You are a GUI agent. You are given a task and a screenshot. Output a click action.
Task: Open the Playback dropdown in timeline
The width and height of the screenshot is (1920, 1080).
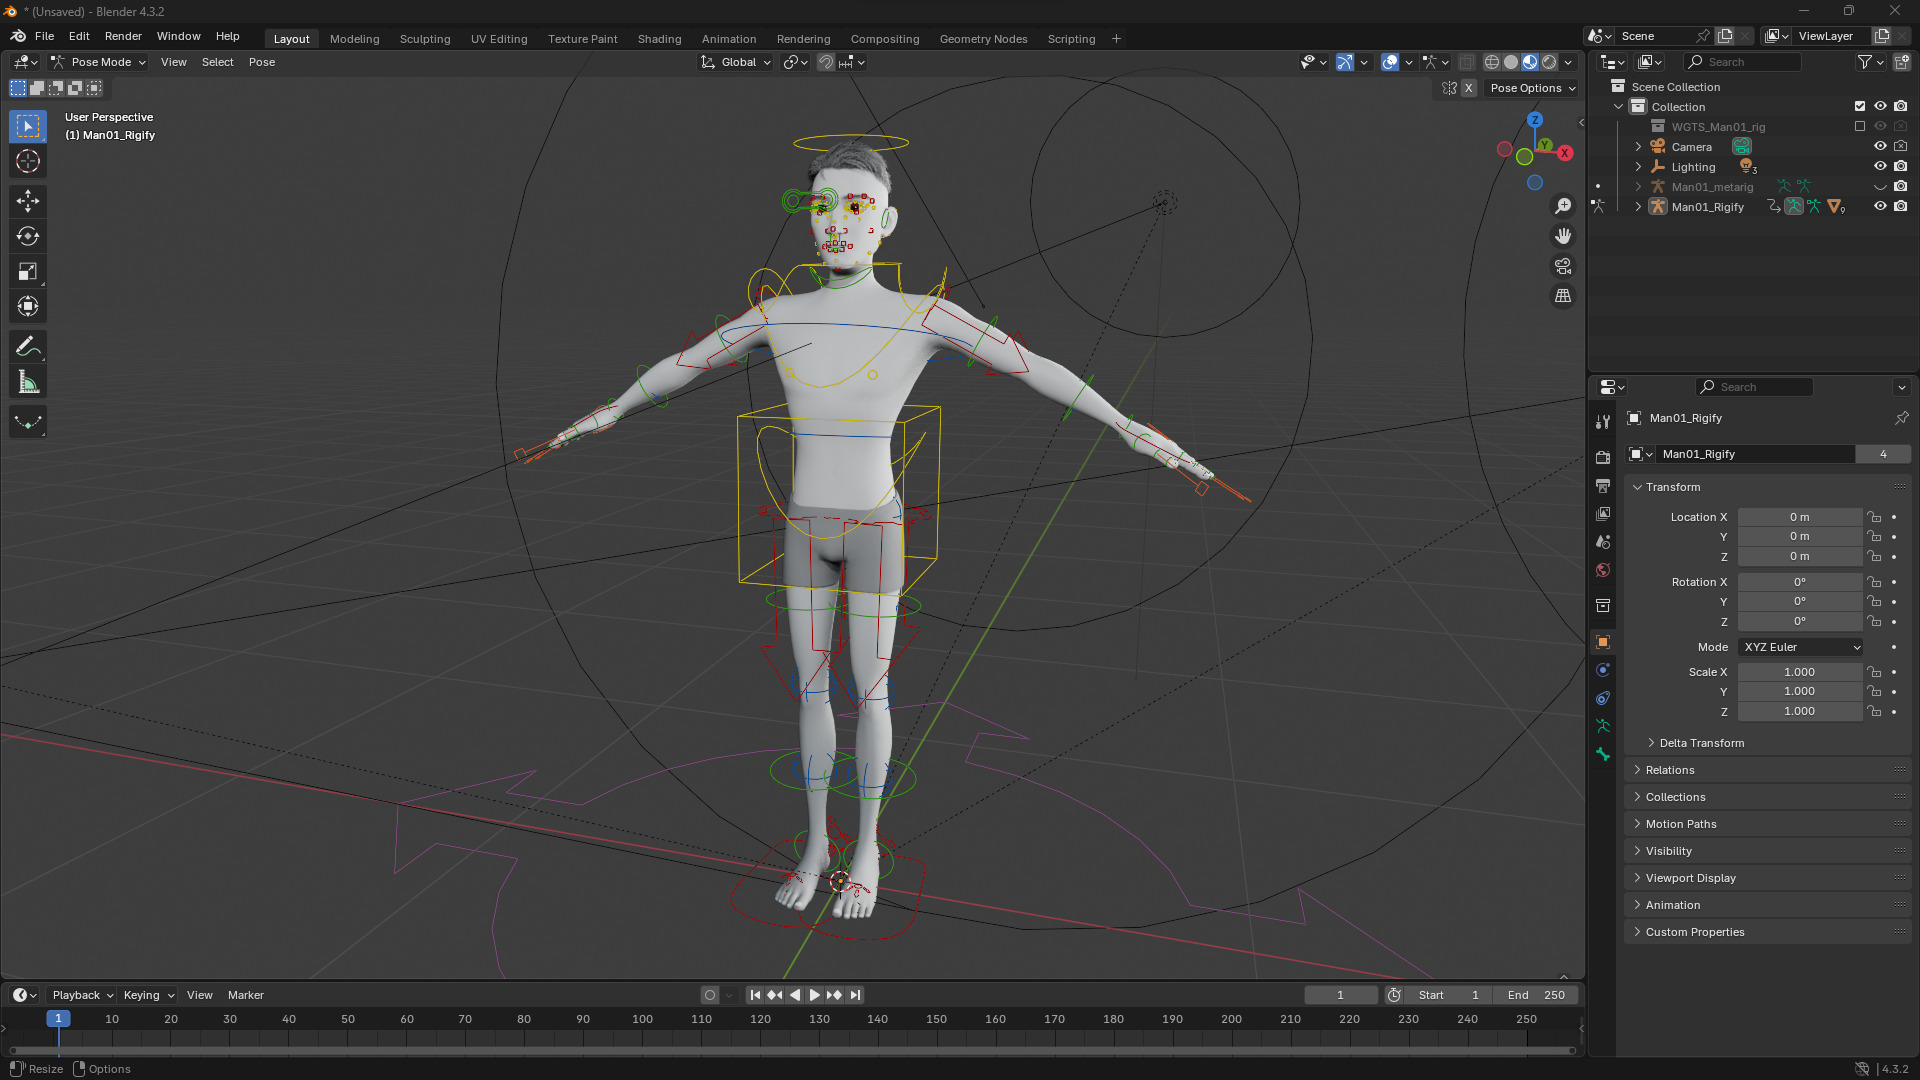(x=82, y=995)
